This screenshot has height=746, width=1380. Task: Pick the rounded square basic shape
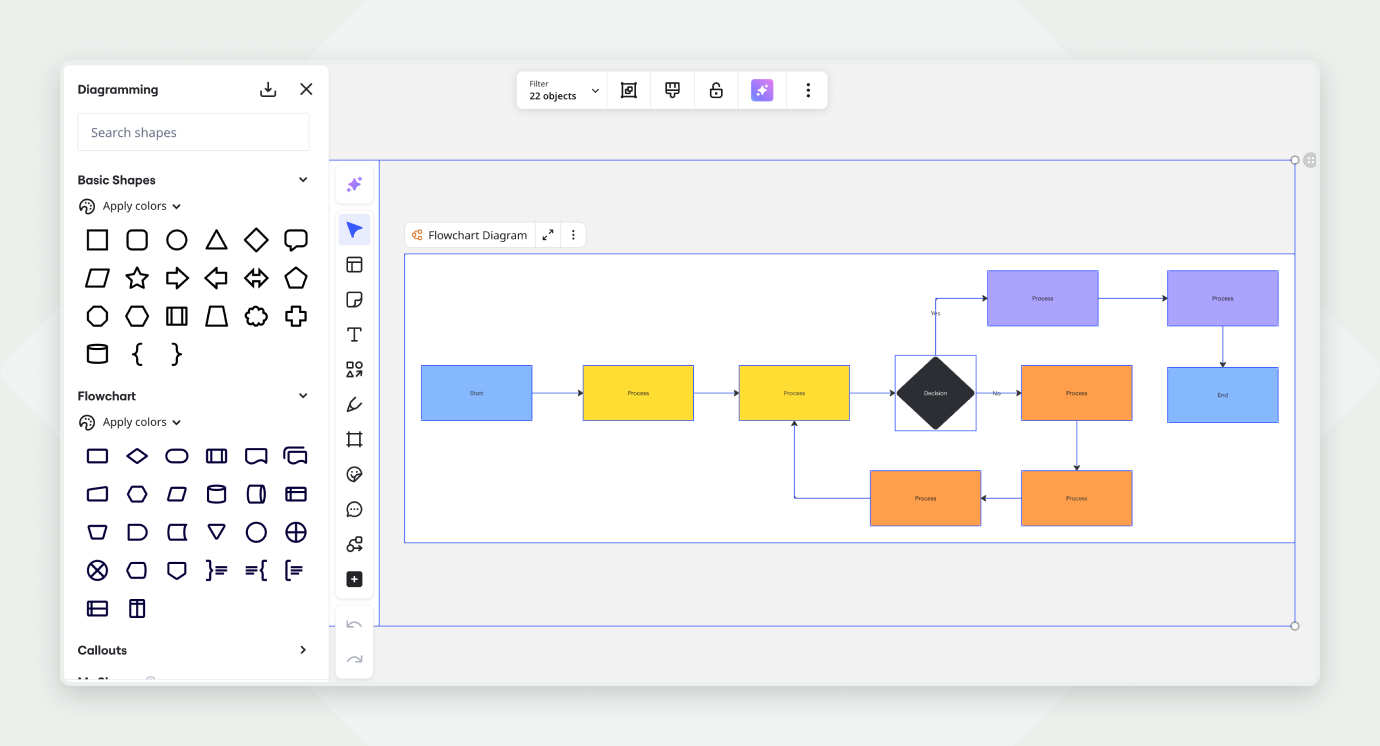coord(137,240)
